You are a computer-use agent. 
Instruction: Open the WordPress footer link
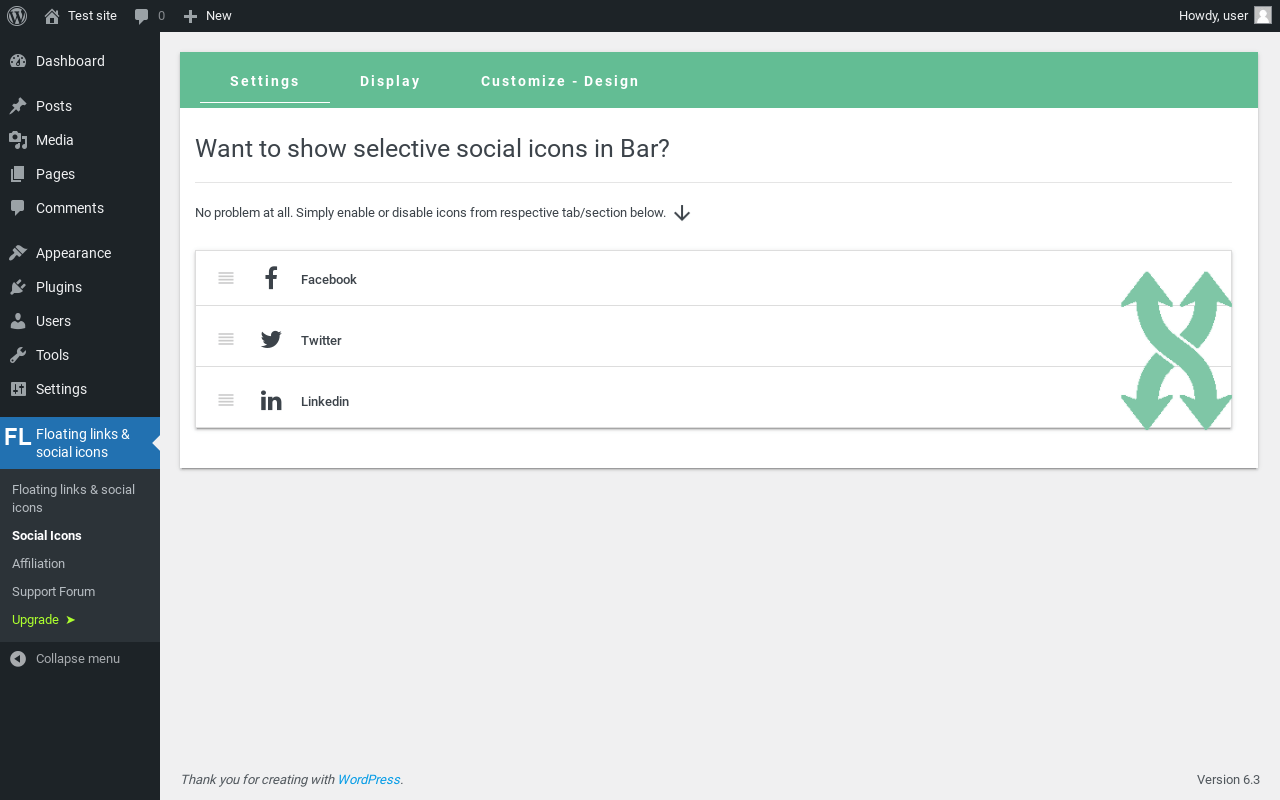click(369, 780)
